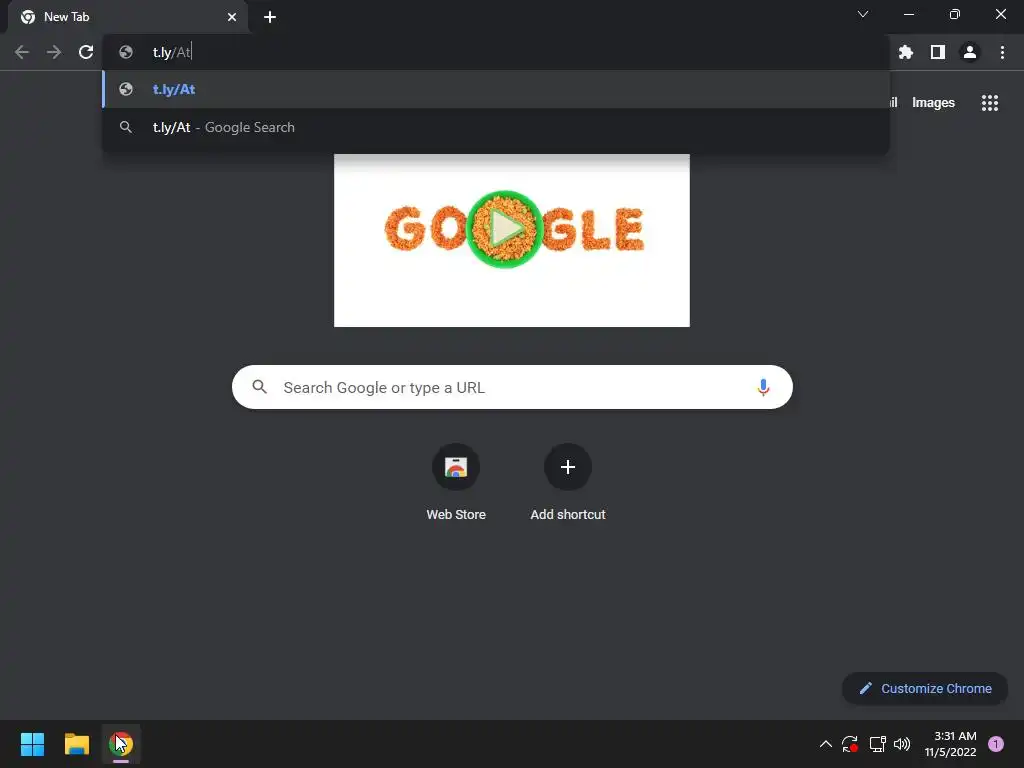Click the forward navigation arrow
The image size is (1024, 768).
54,52
